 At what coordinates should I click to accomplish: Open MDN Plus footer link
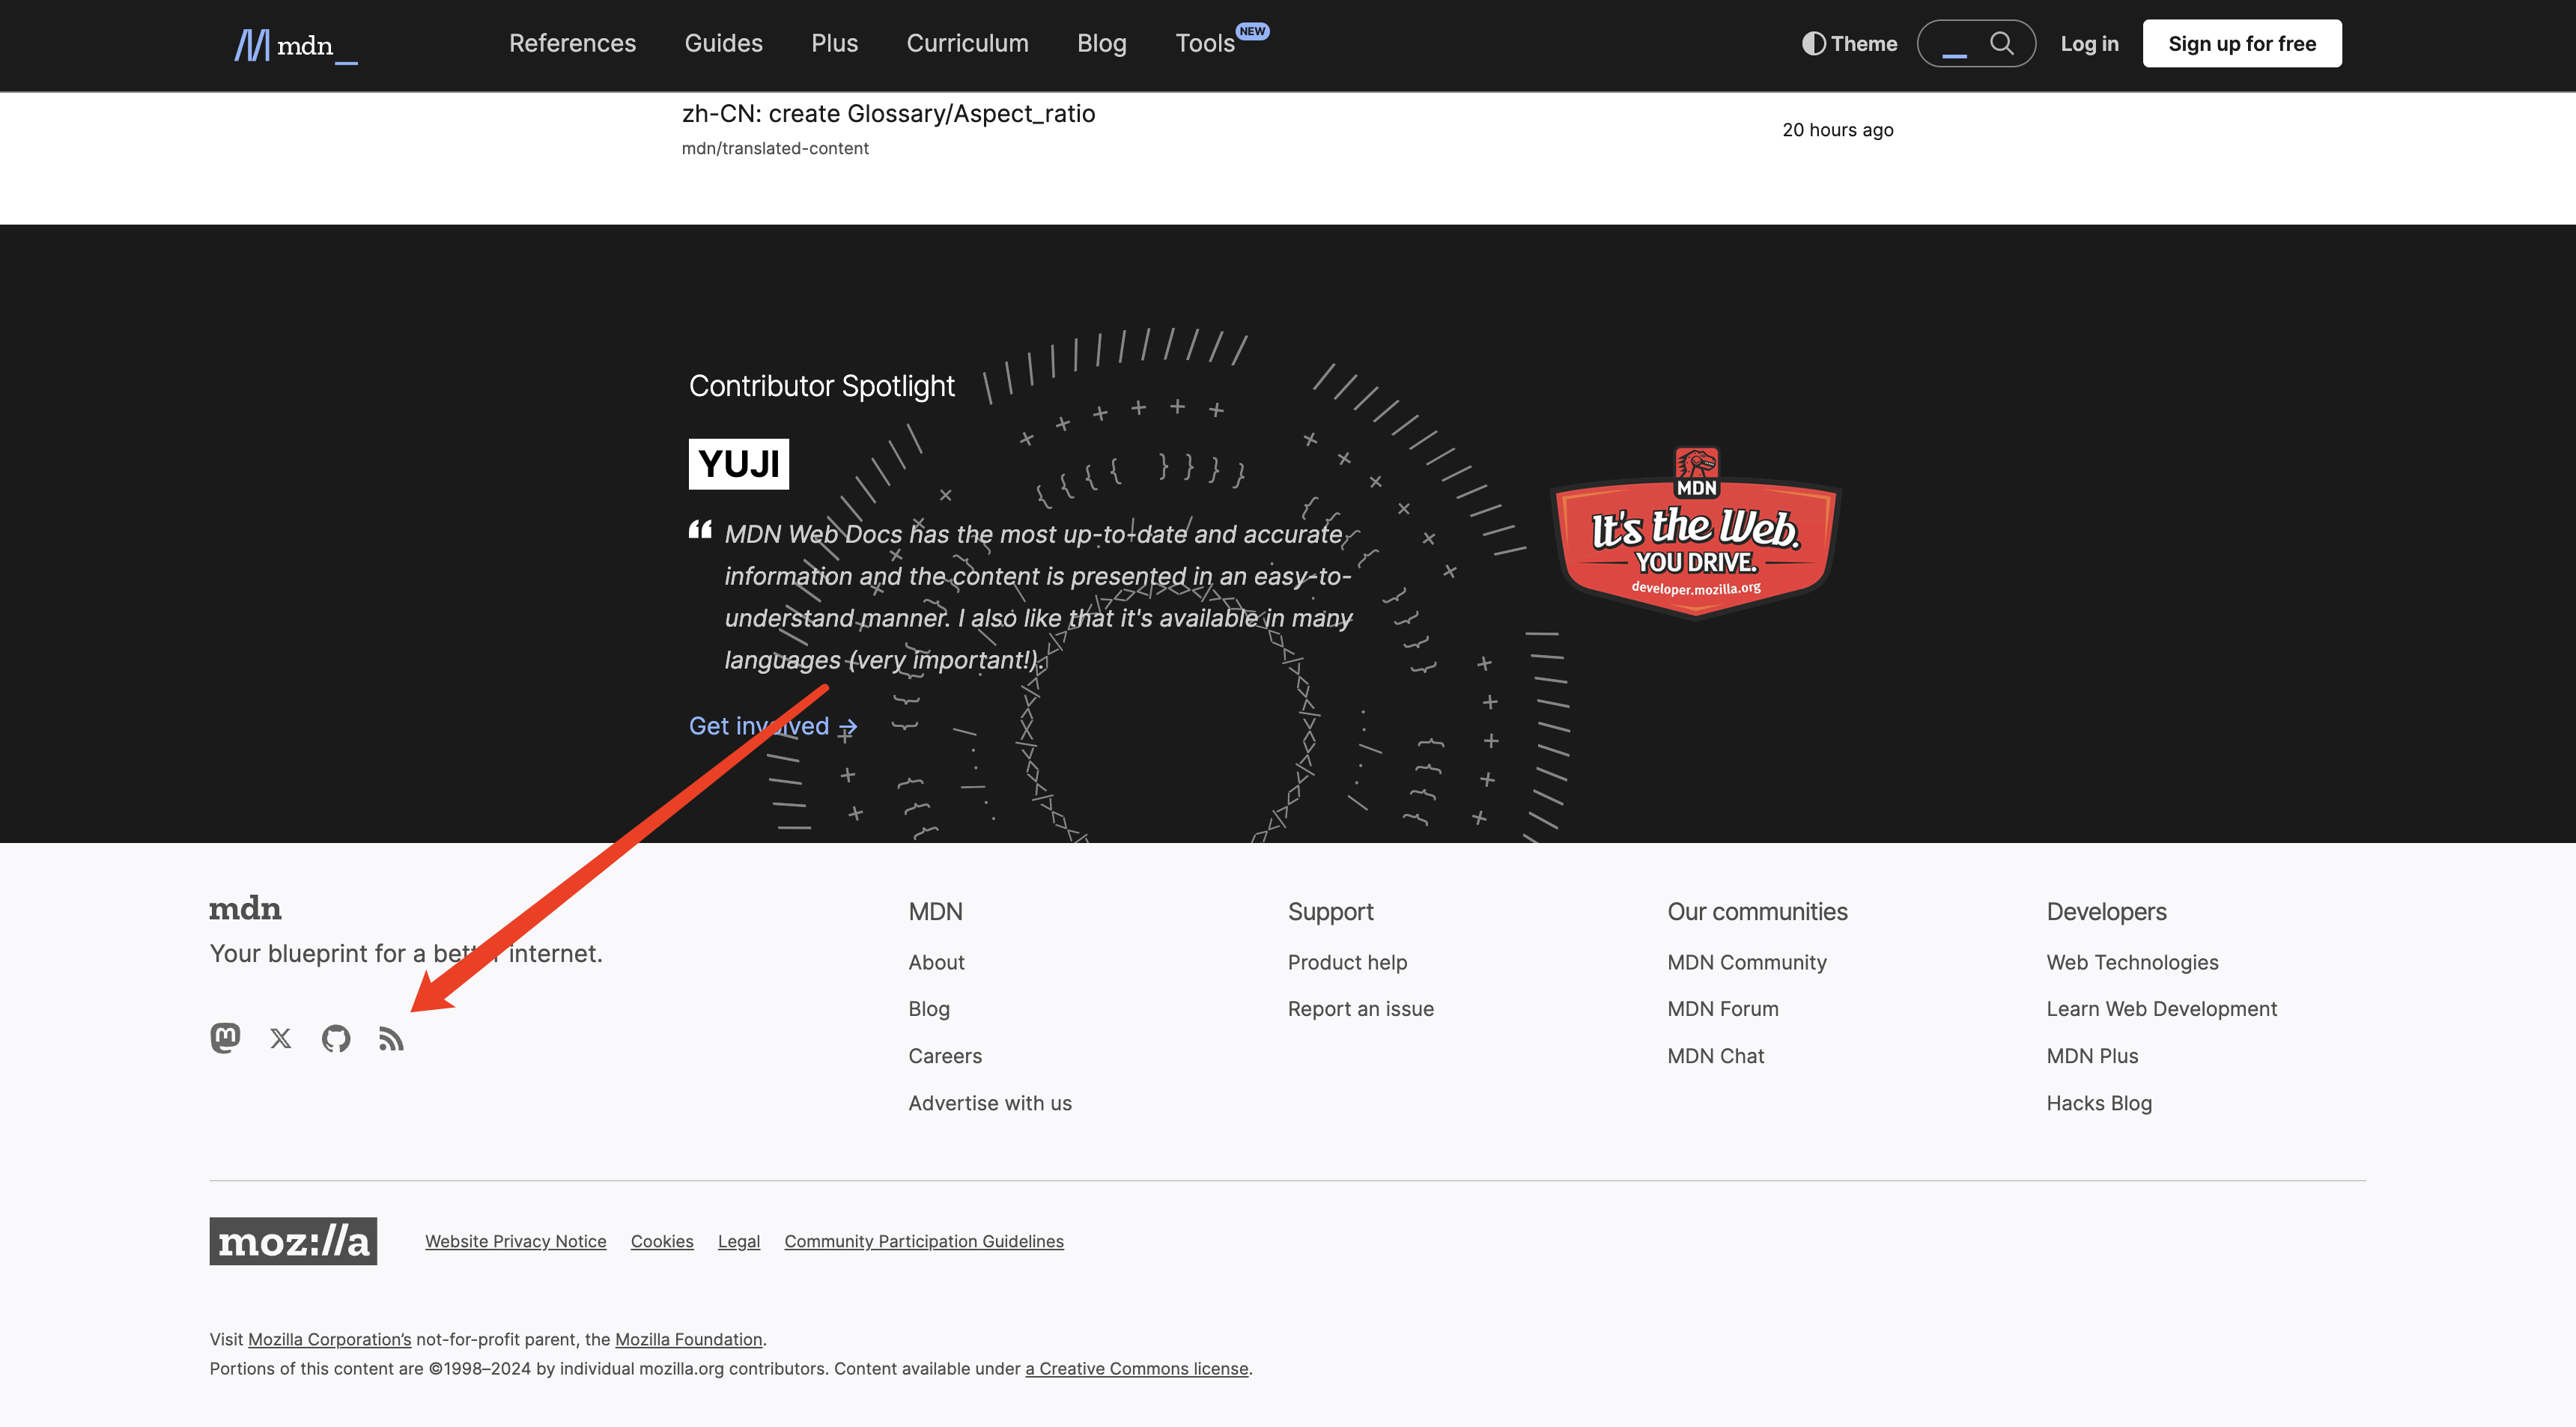pos(2092,1056)
